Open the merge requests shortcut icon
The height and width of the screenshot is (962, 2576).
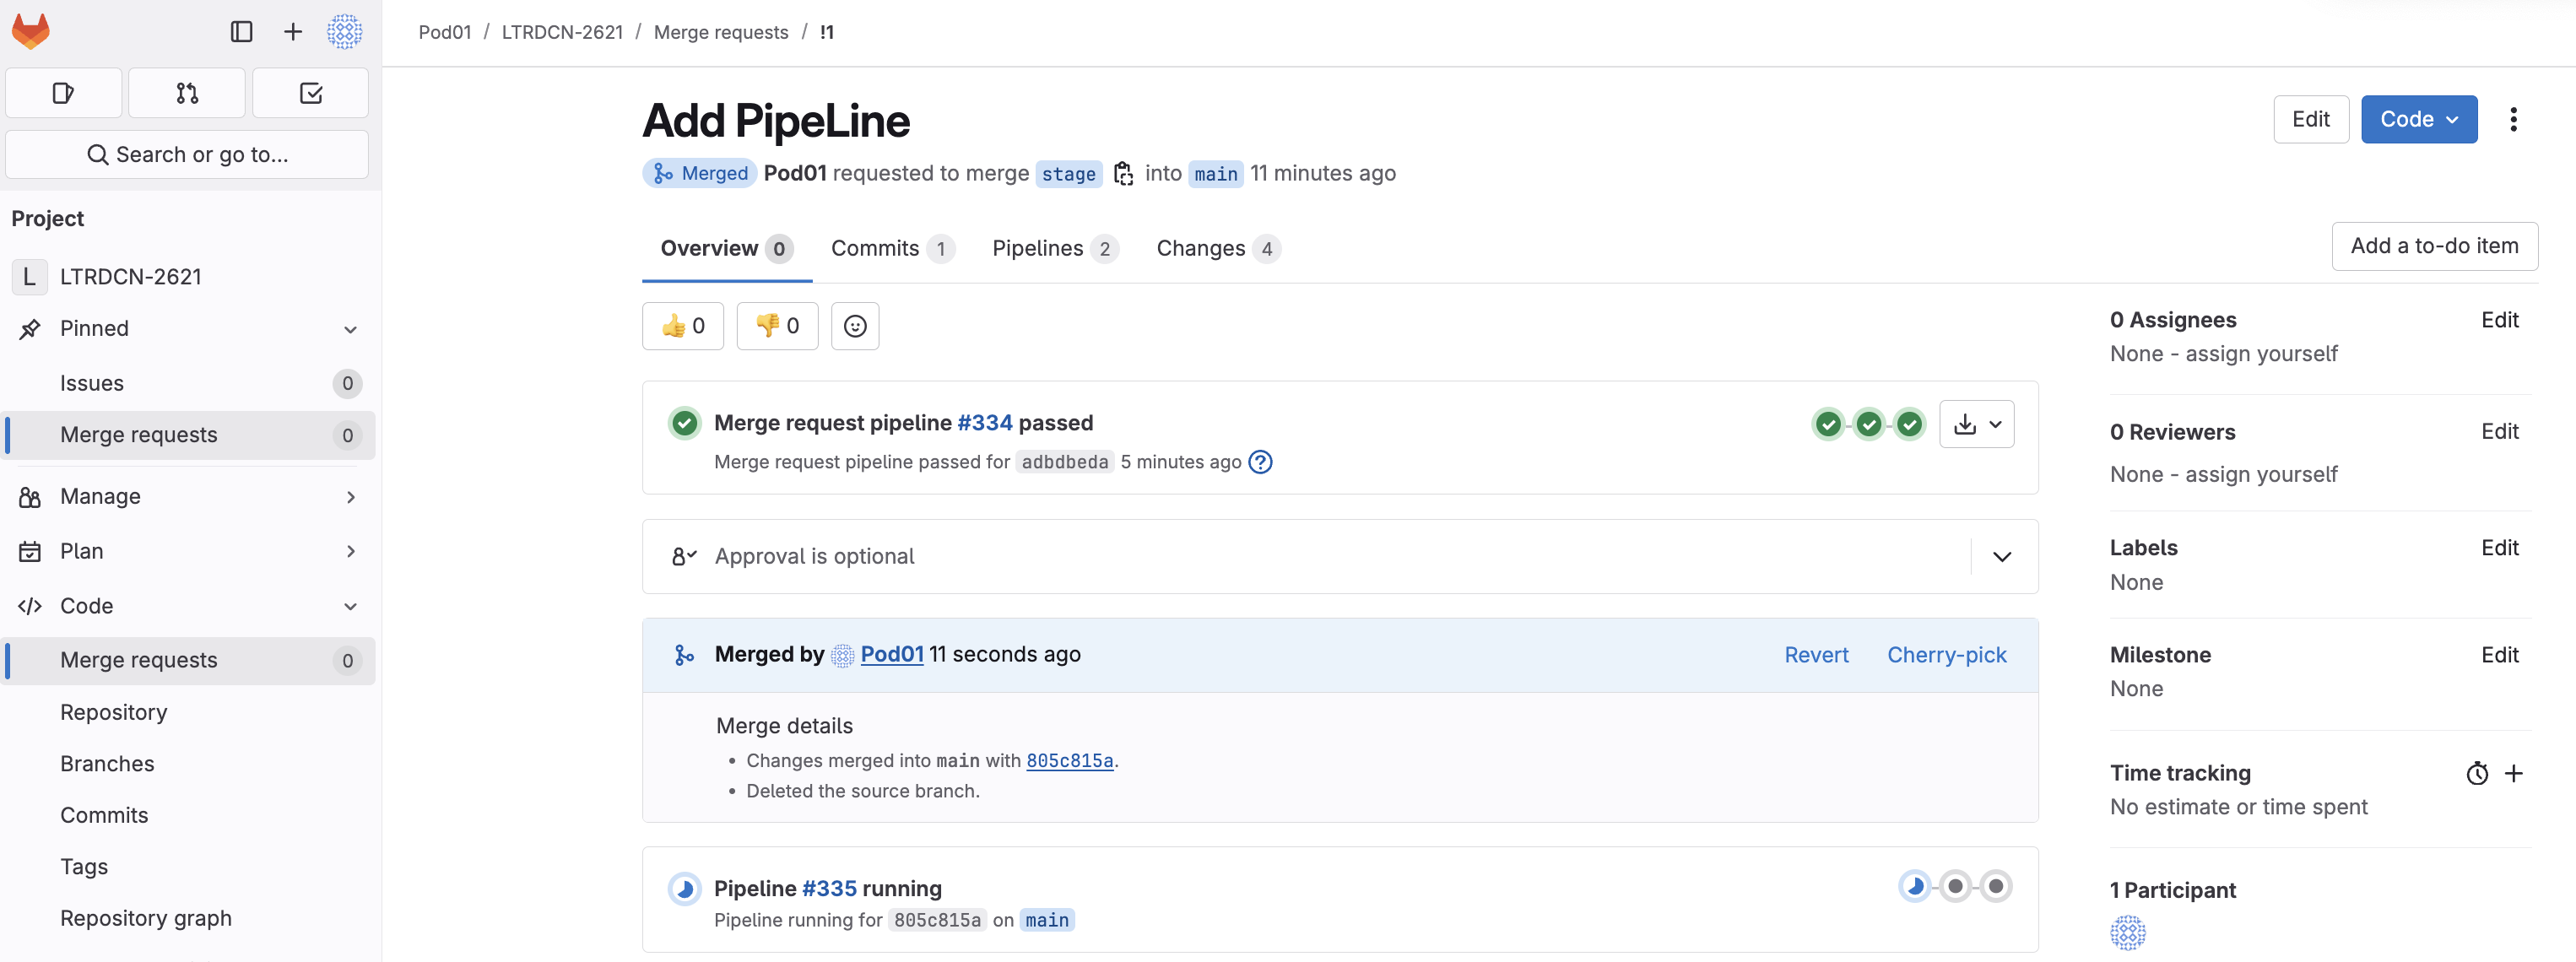[x=187, y=93]
